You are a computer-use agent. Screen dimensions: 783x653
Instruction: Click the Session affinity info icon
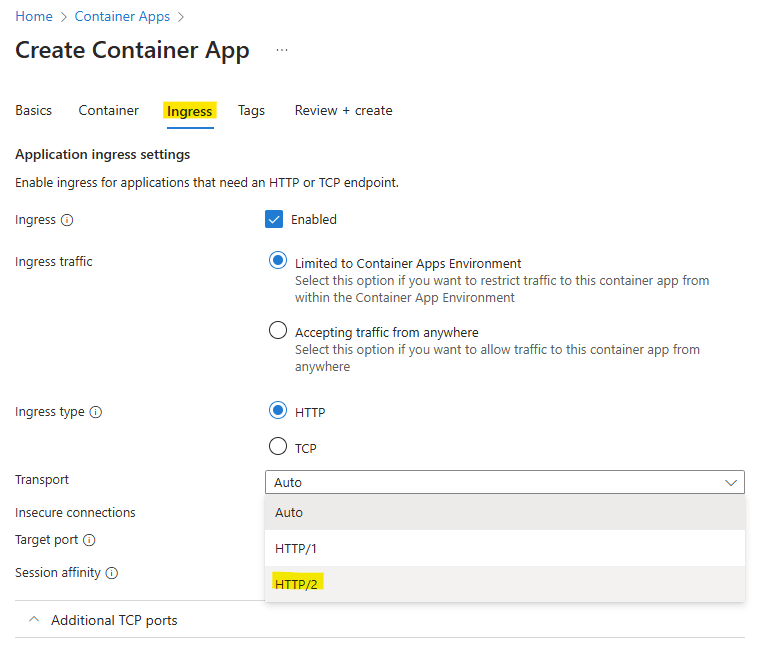[x=111, y=573]
